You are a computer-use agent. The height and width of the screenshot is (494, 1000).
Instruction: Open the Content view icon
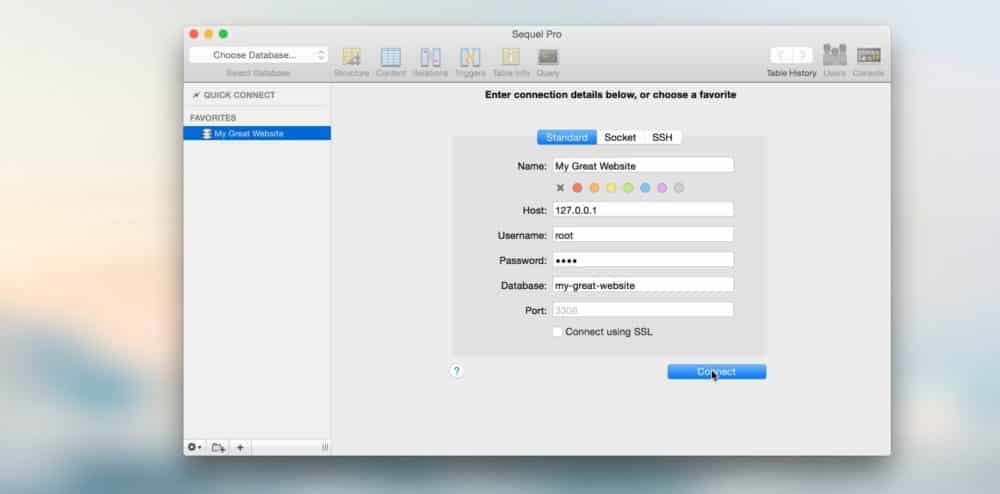[391, 57]
